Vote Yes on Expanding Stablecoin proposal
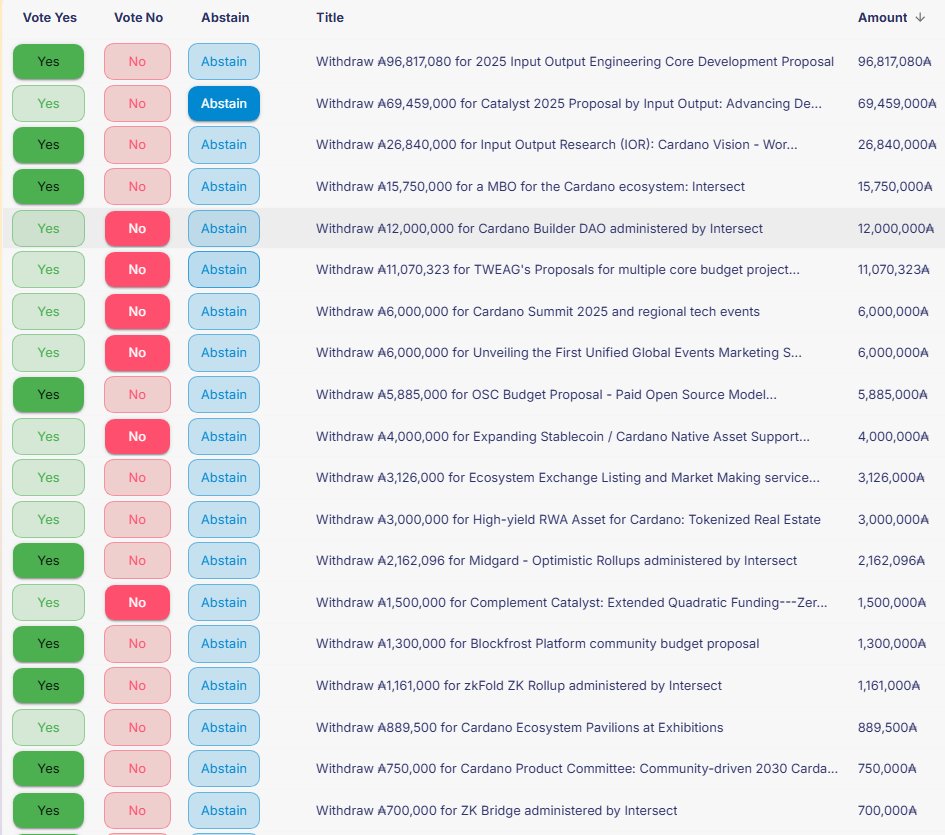The width and height of the screenshot is (945, 835). coord(48,436)
